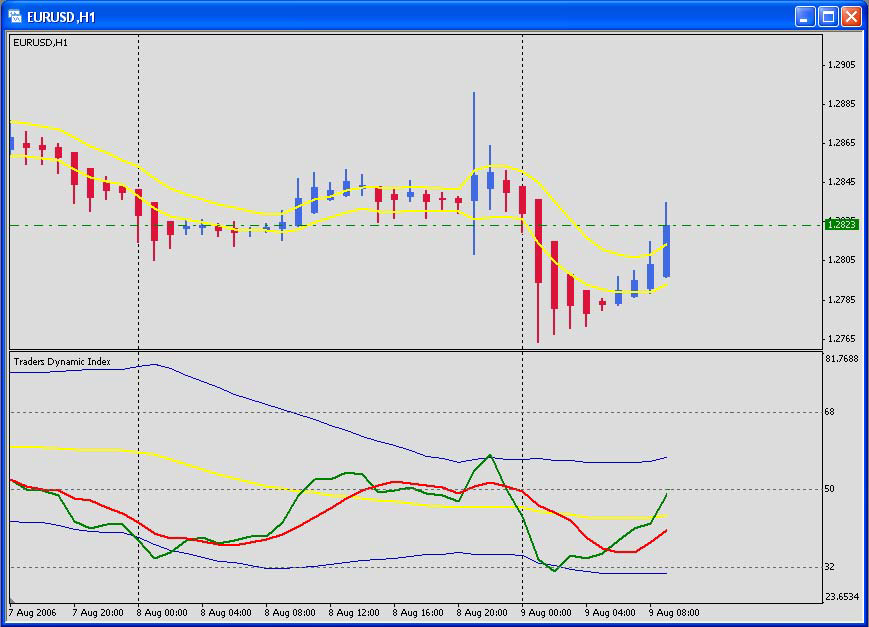Select the 9 Aug 00:00 time label
The image size is (869, 627).
(550, 612)
